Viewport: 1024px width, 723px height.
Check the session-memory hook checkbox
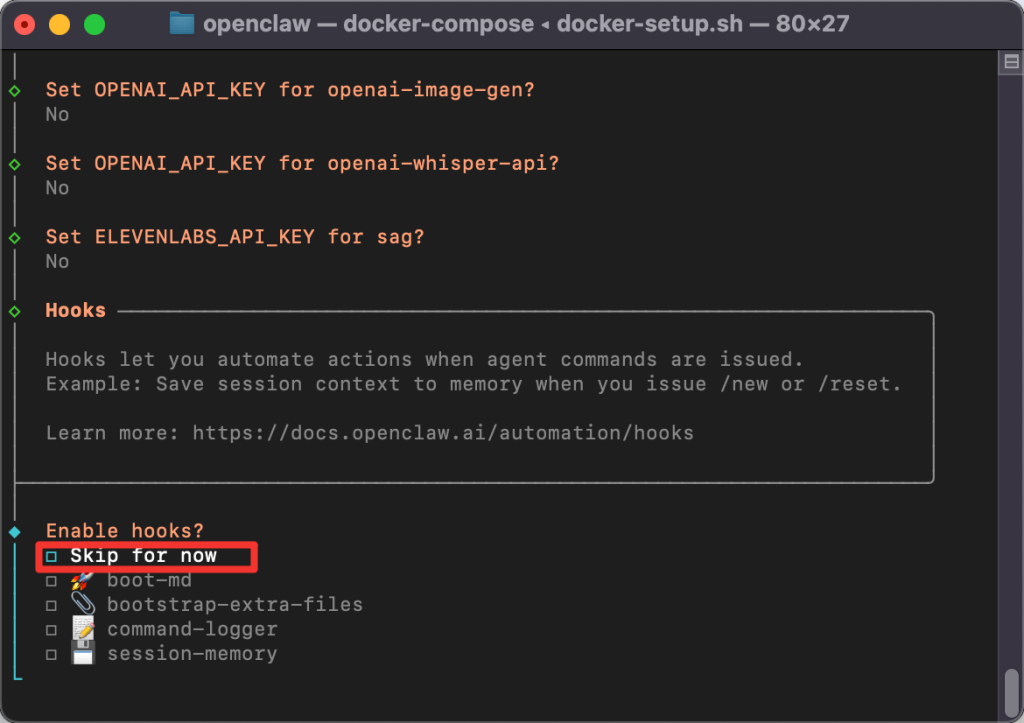click(51, 653)
